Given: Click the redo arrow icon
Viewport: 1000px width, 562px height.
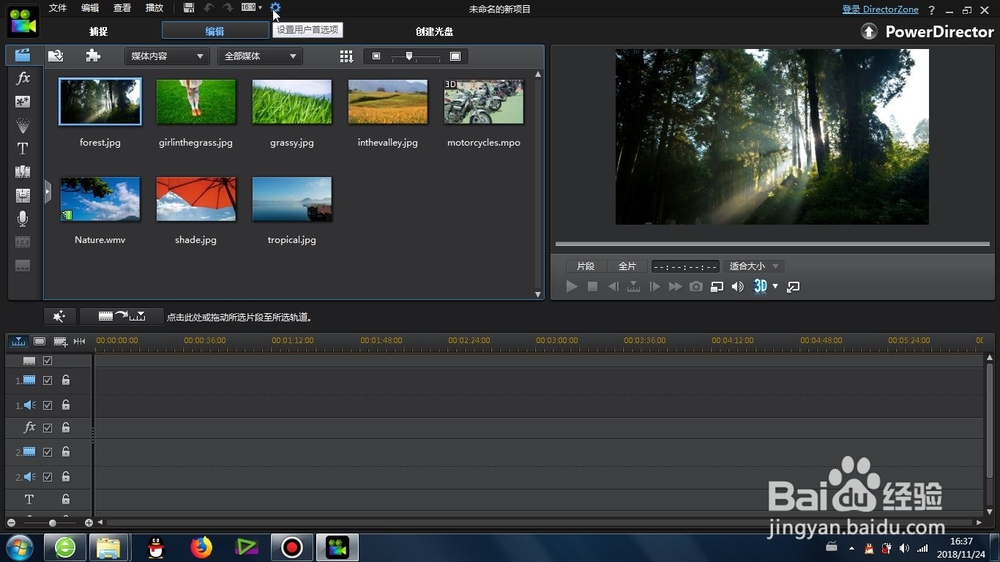Looking at the screenshot, I should pyautogui.click(x=228, y=8).
